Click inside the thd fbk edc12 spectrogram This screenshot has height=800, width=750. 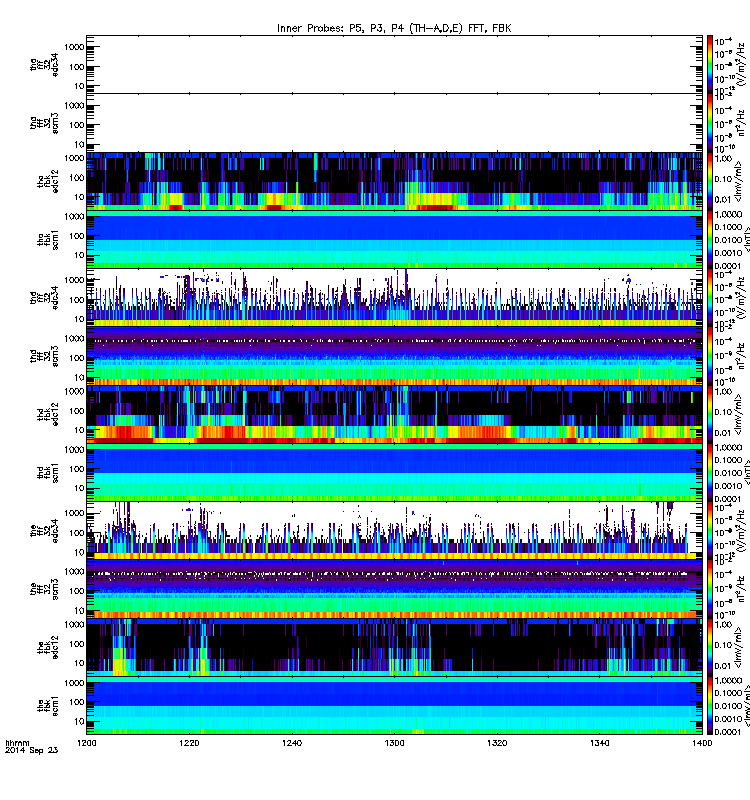(394, 414)
